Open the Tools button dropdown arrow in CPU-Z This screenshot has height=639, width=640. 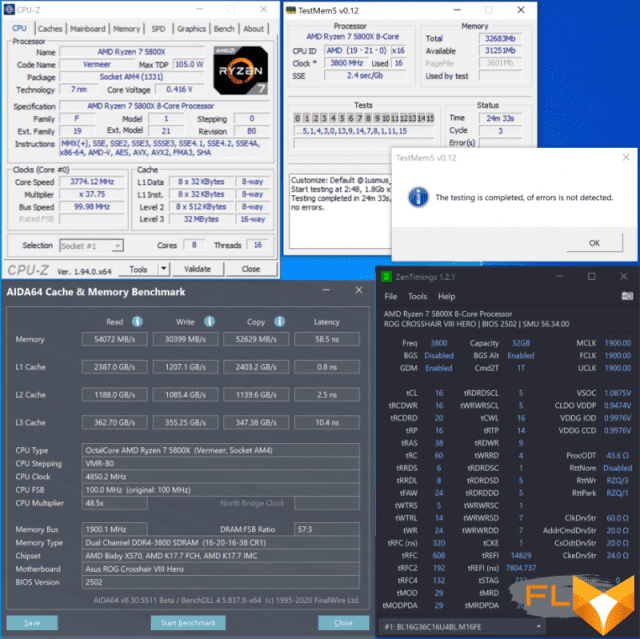coord(164,269)
